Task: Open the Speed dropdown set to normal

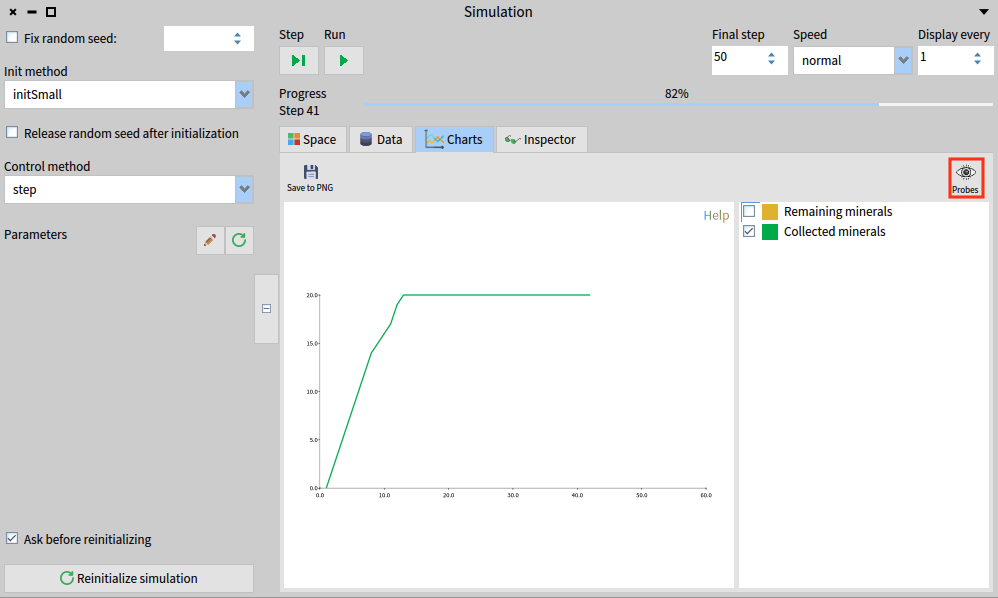Action: coord(904,61)
